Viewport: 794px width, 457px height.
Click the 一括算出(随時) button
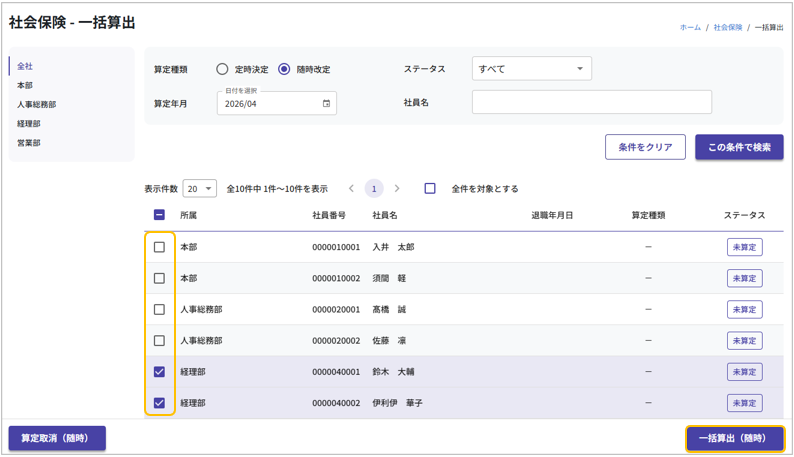click(734, 438)
